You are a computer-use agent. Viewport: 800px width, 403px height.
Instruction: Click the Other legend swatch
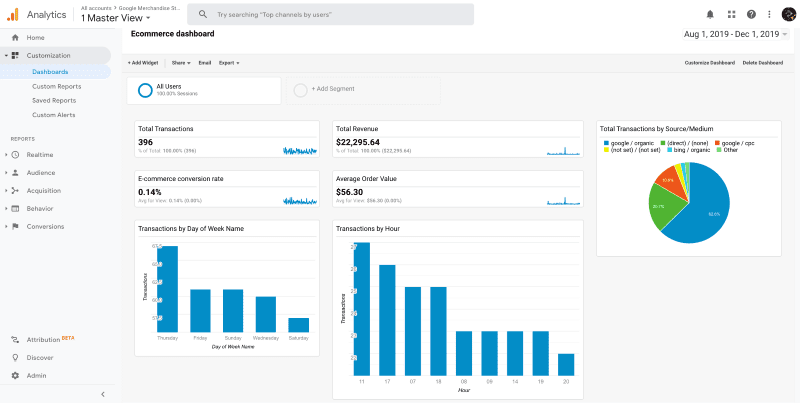click(x=719, y=150)
